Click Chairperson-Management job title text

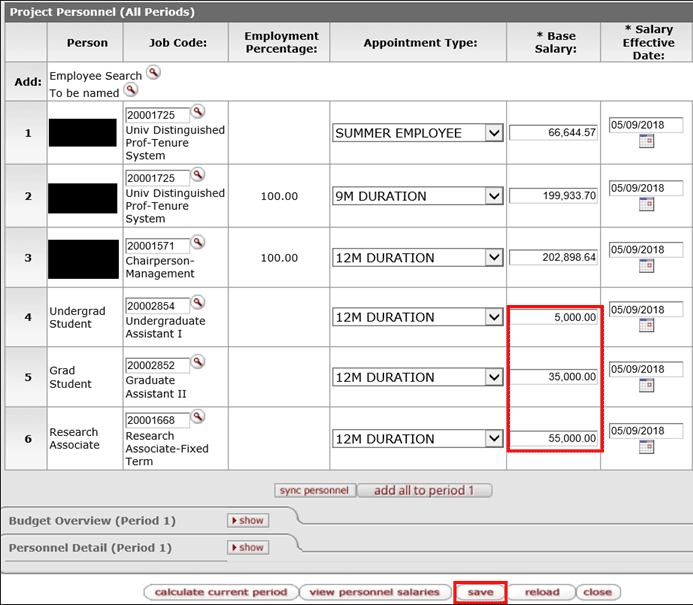[160, 267]
